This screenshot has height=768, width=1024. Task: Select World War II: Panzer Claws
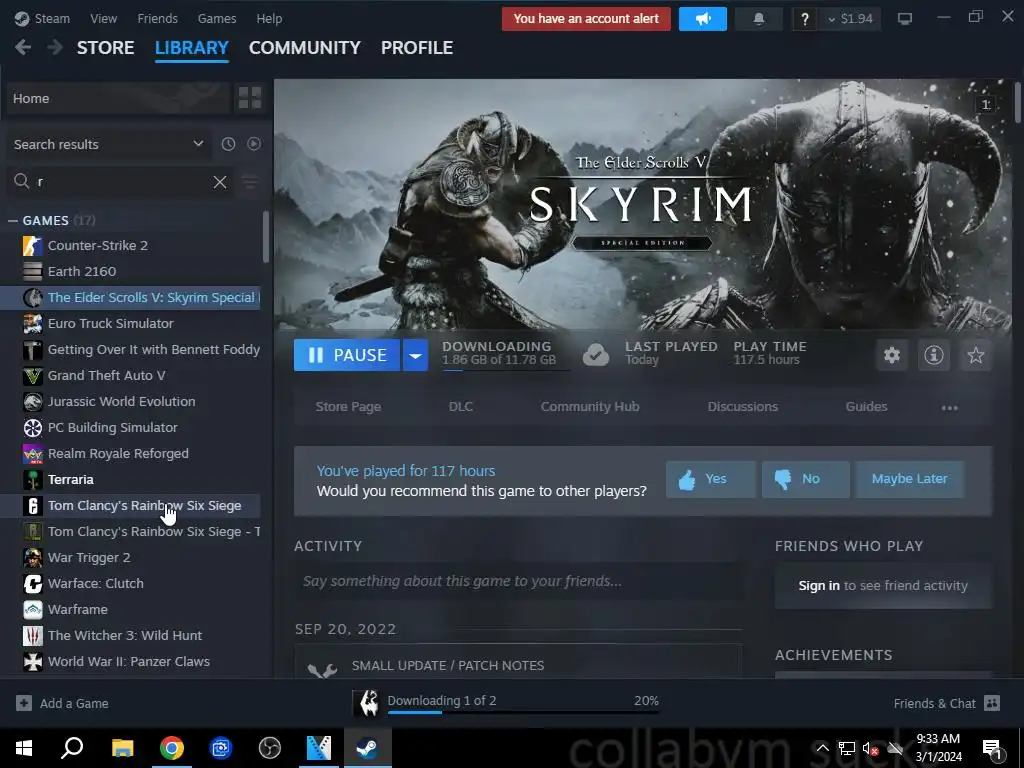click(x=131, y=662)
